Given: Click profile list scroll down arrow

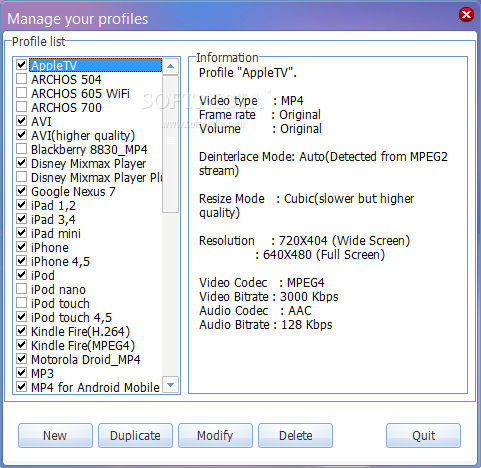Looking at the screenshot, I should click(x=170, y=385).
